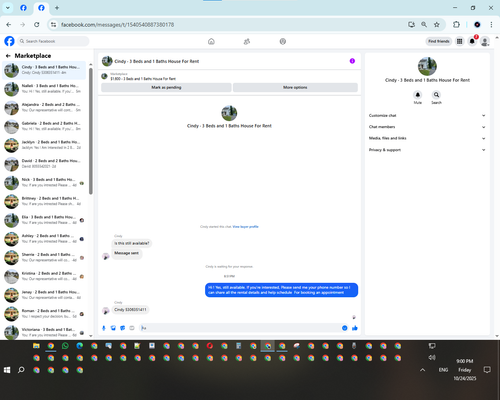Open Nalleli conversation in the list

click(x=44, y=89)
